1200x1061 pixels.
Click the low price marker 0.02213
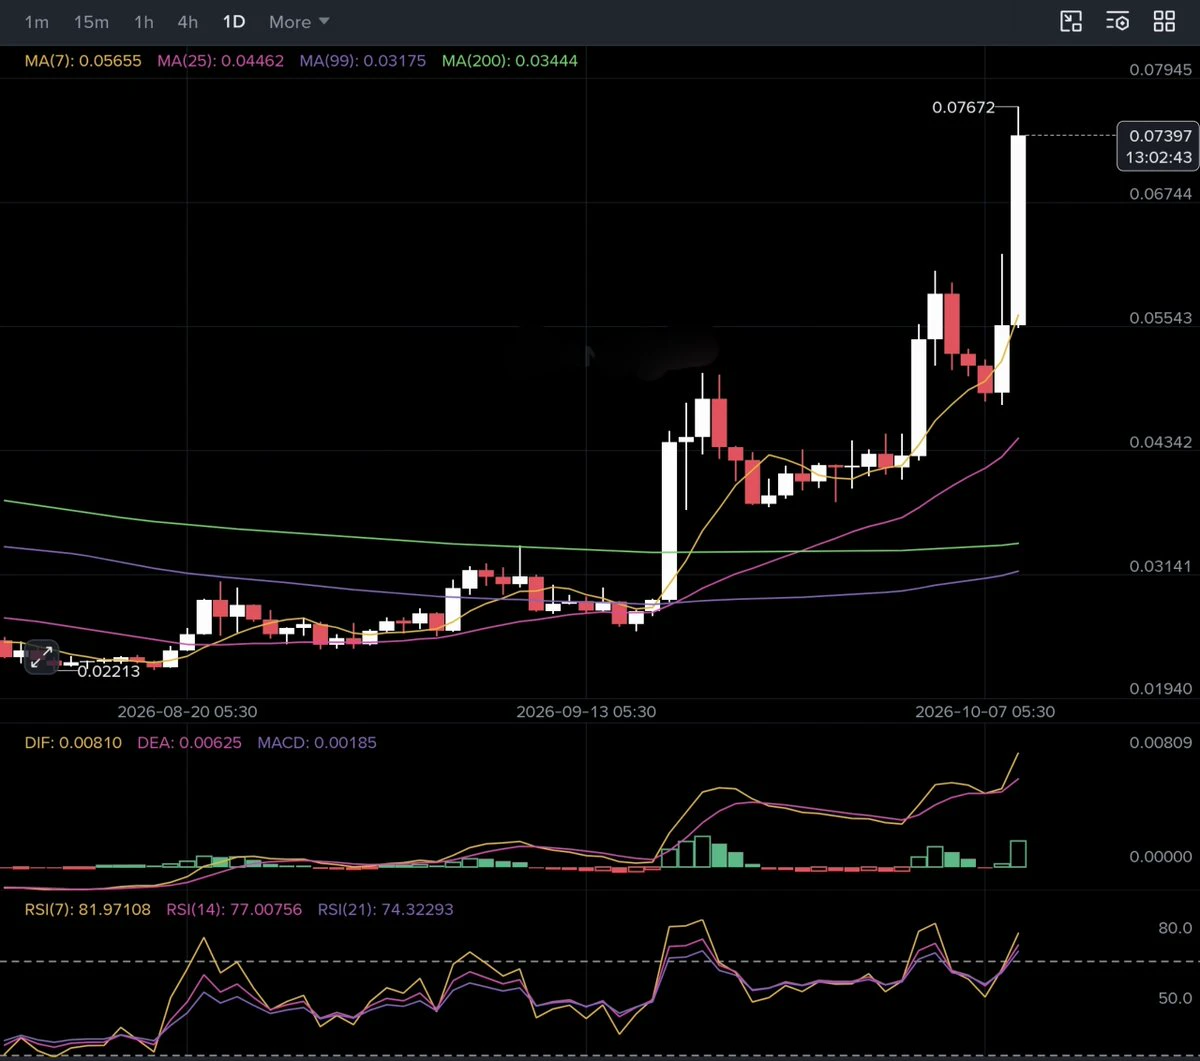[109, 671]
